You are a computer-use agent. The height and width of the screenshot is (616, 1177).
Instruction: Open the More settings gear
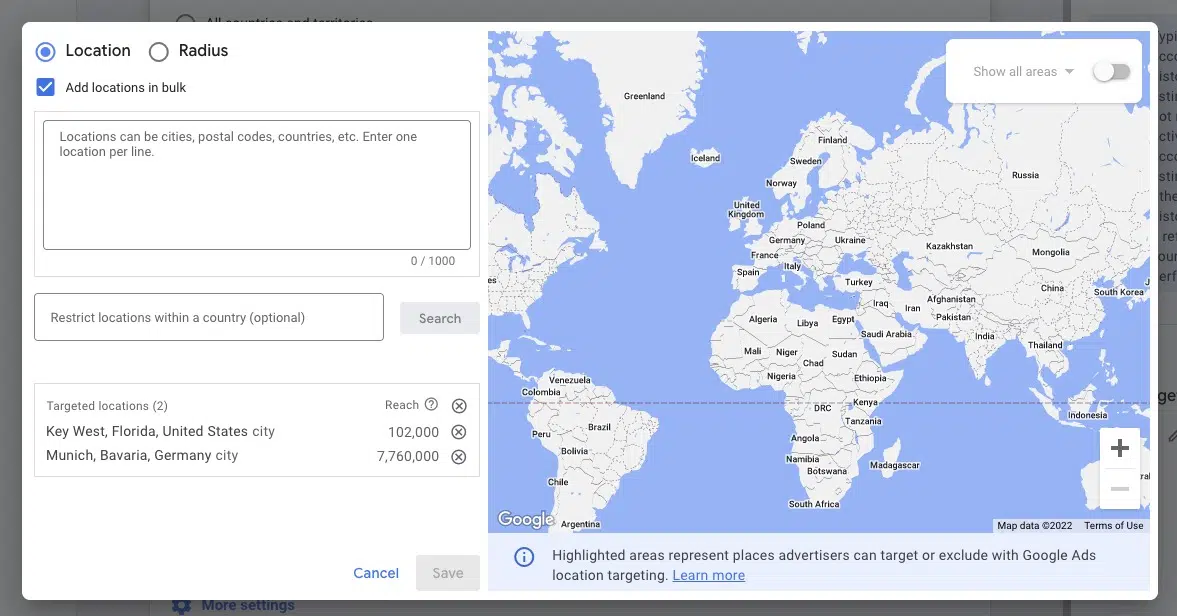pyautogui.click(x=182, y=605)
